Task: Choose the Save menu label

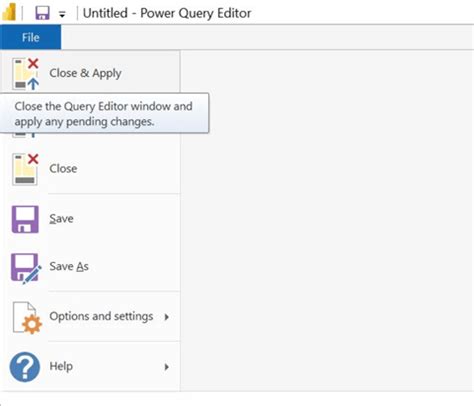Action: (x=61, y=219)
